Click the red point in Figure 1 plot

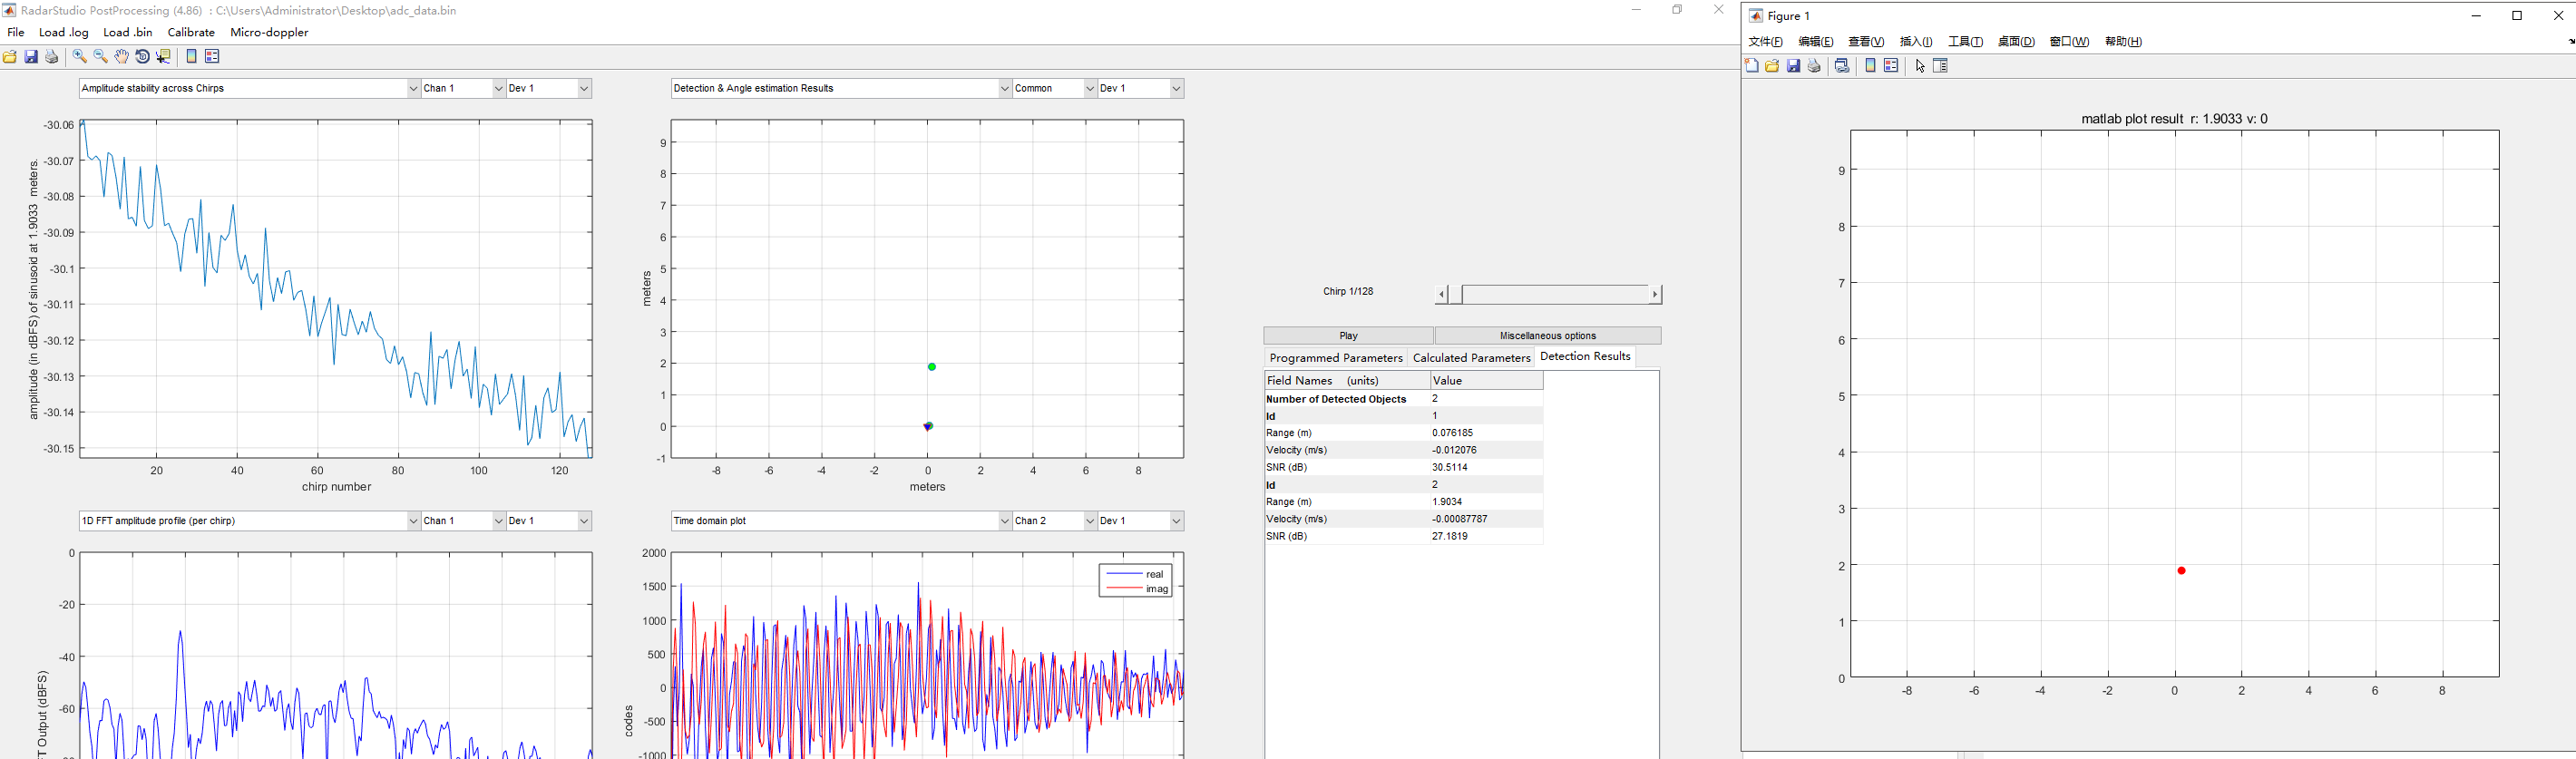[2181, 571]
